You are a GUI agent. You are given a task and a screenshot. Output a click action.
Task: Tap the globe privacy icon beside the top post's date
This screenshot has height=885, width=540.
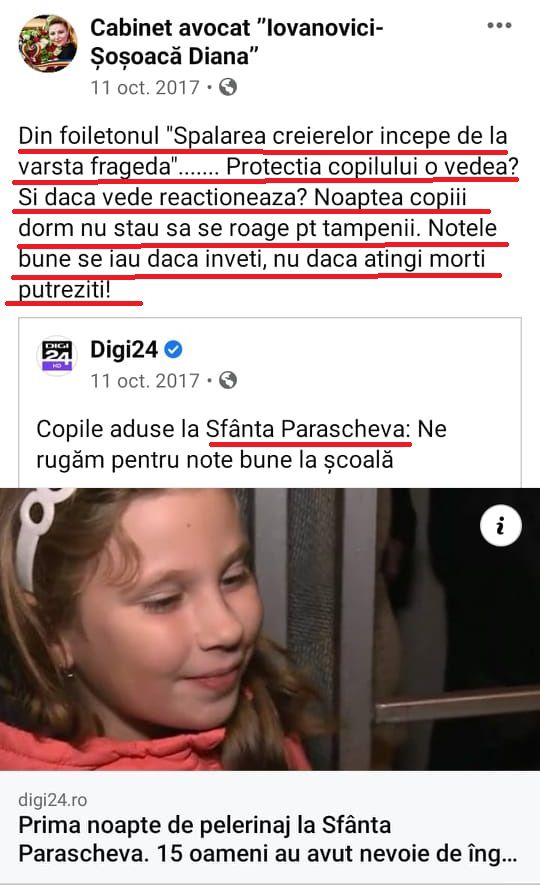coord(228,87)
